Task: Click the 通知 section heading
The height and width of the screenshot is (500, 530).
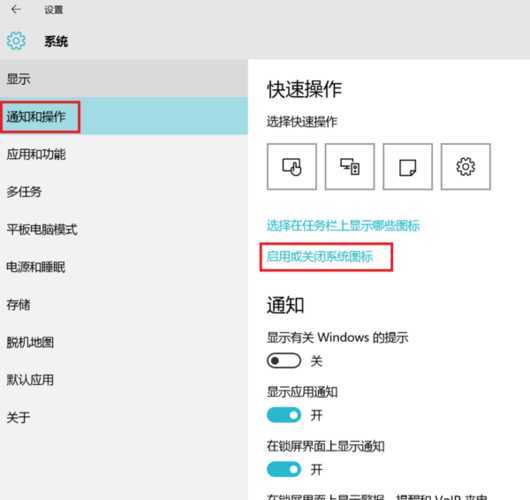Action: click(285, 305)
